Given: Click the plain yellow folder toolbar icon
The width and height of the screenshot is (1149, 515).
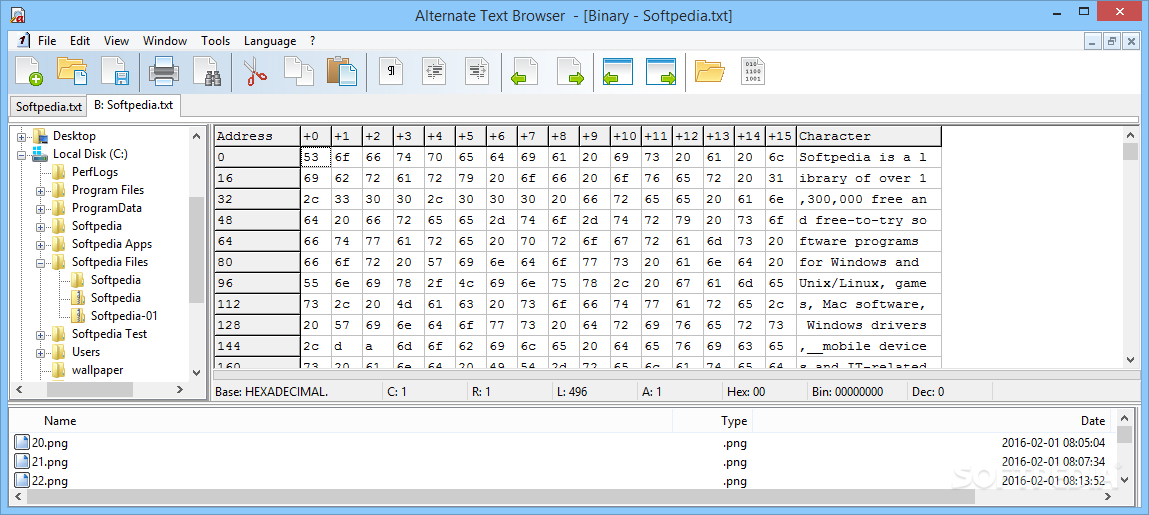Looking at the screenshot, I should (709, 72).
